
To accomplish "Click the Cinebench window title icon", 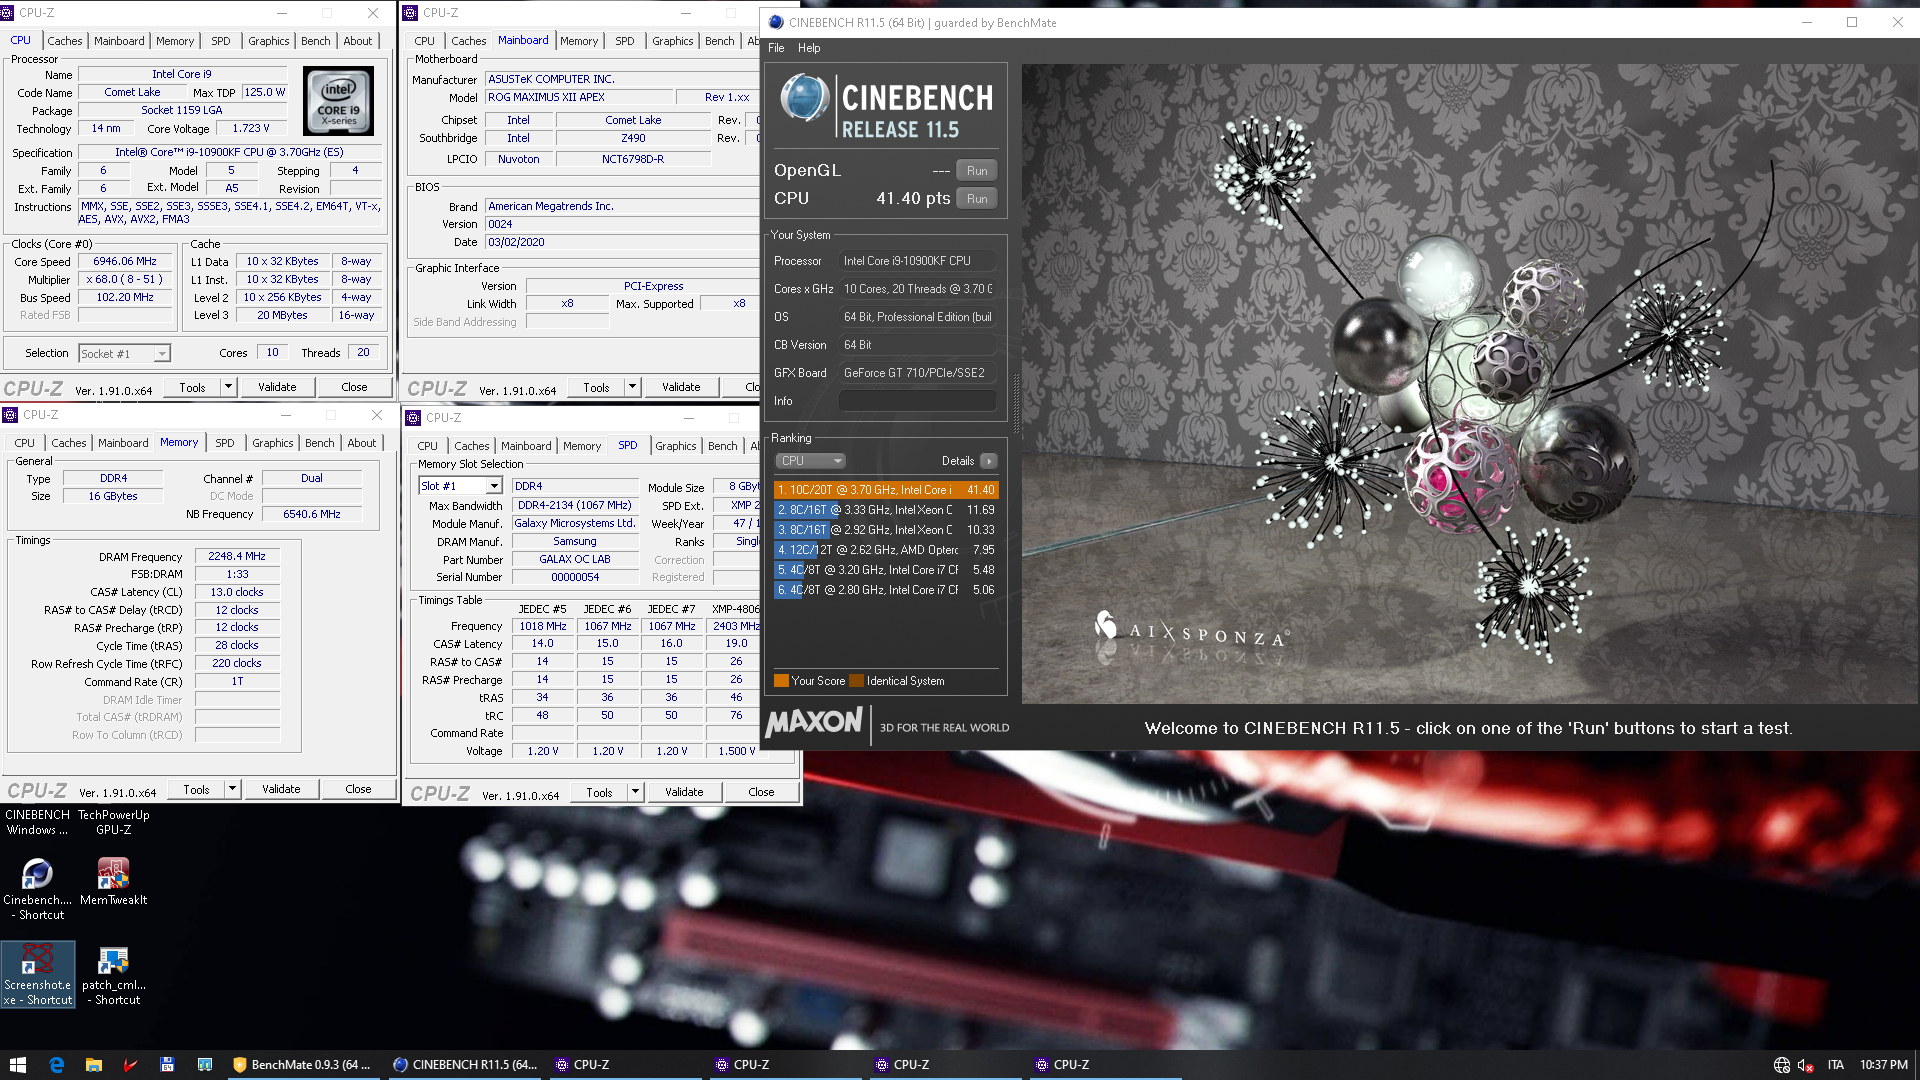I will [776, 22].
